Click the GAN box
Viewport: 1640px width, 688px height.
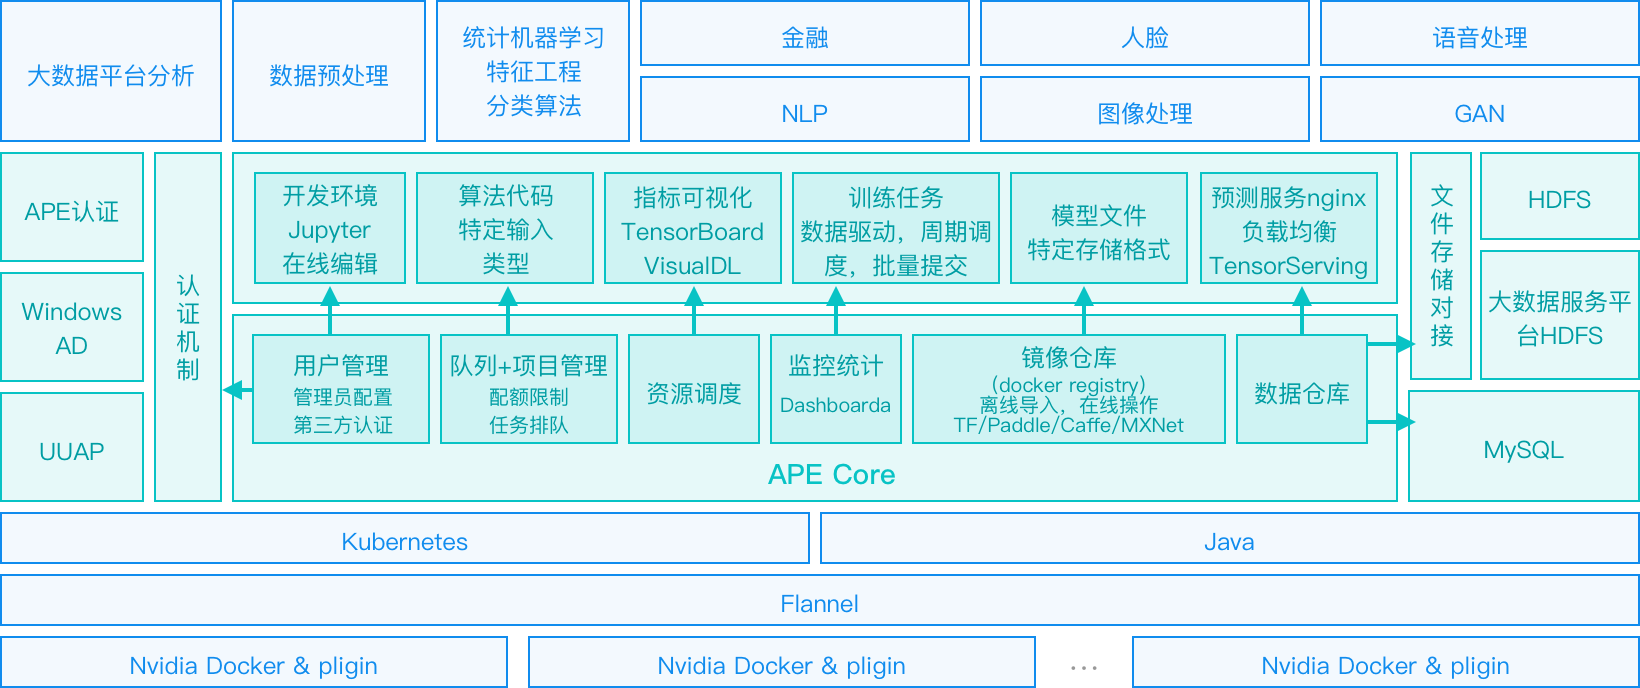1480,109
